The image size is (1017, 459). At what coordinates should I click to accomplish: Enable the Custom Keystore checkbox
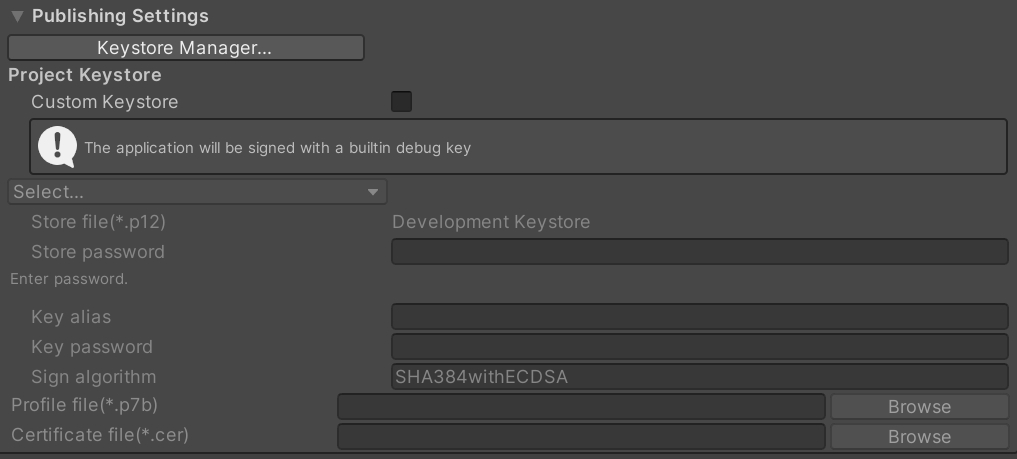401,101
